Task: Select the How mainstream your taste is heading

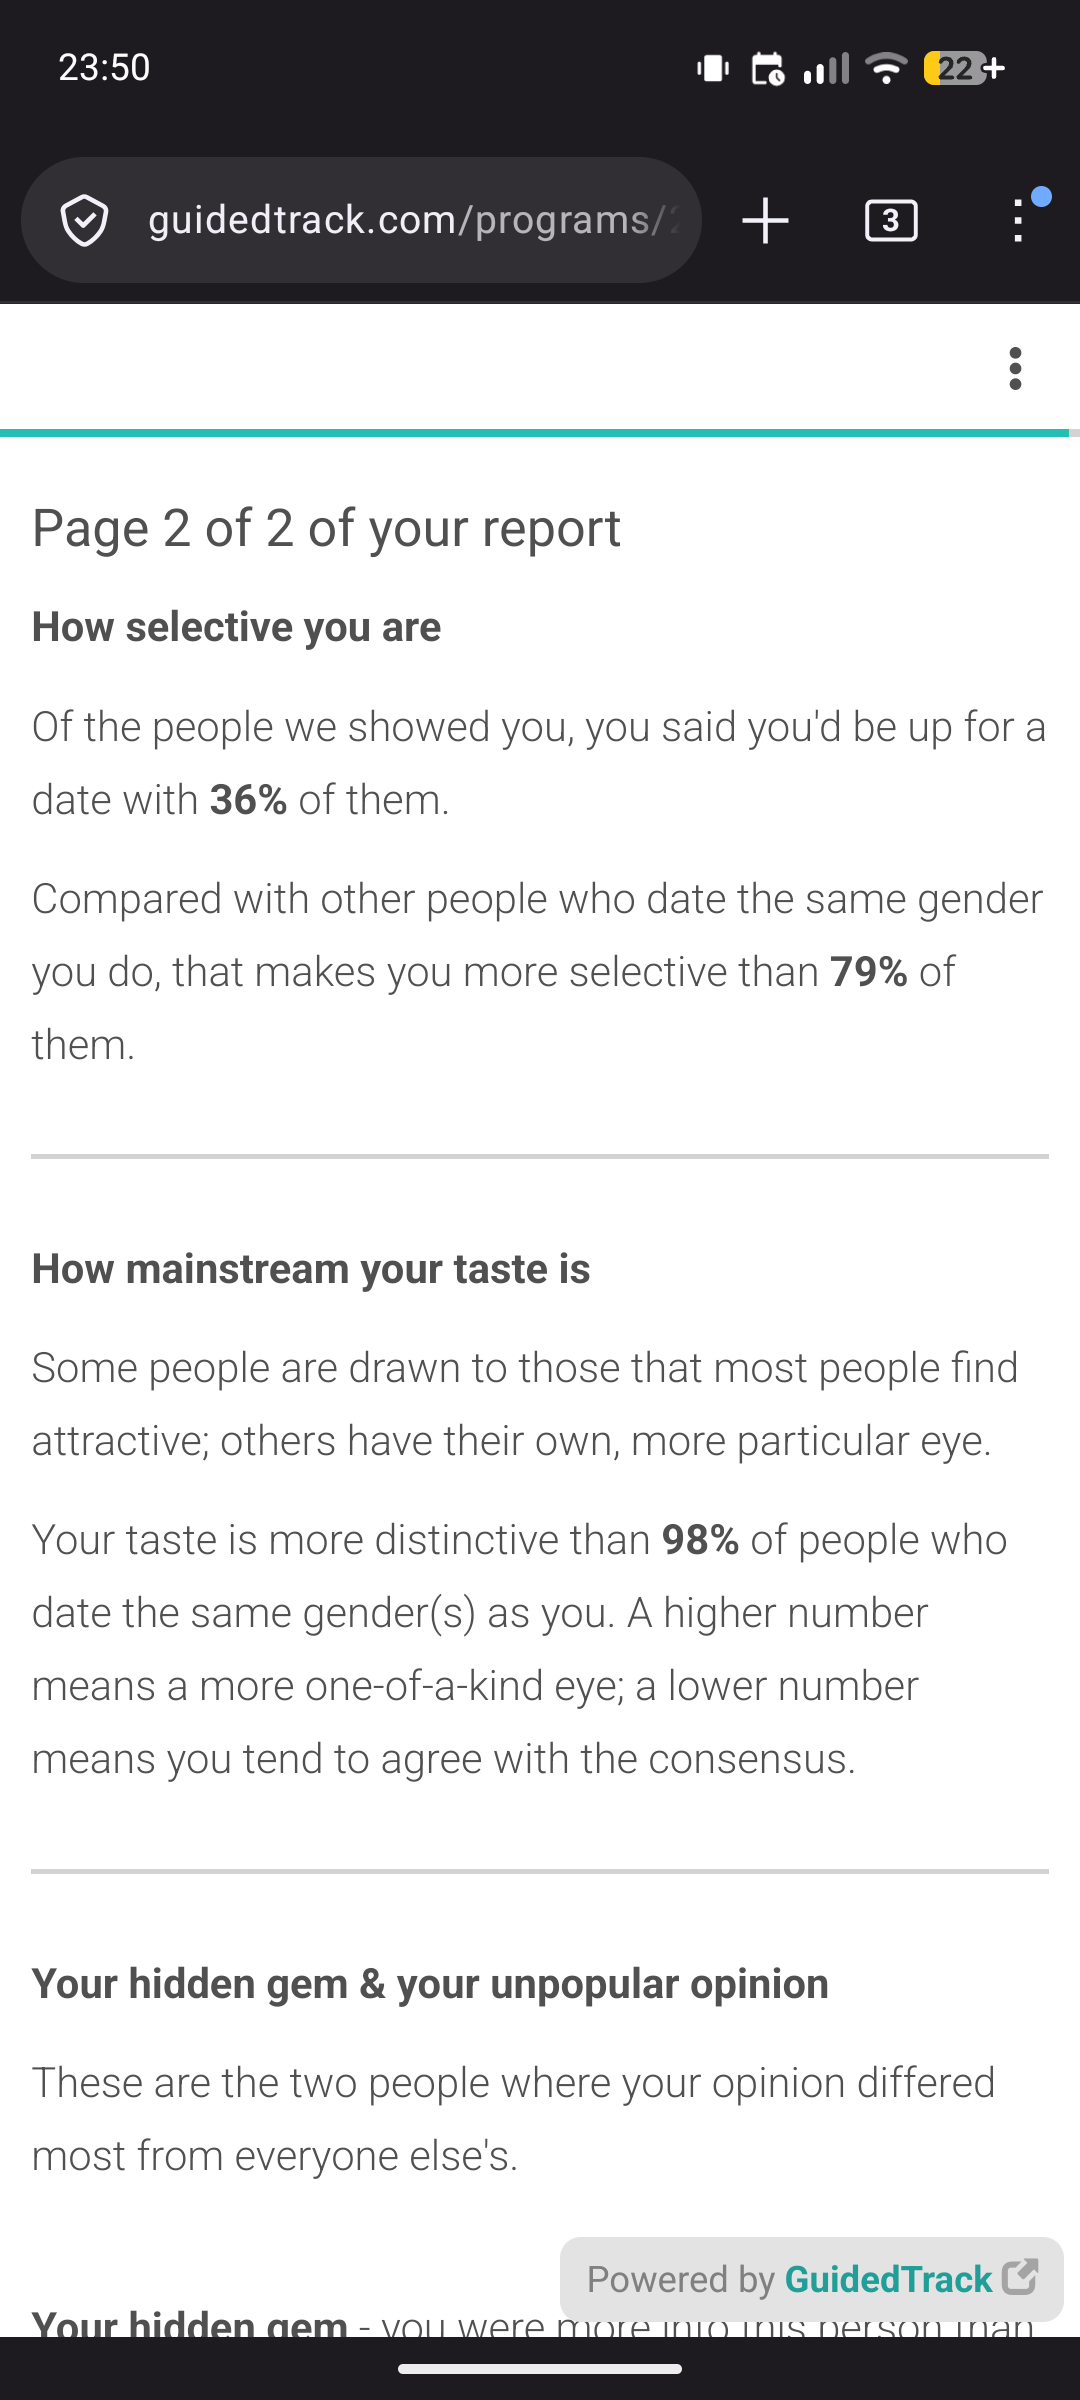Action: point(311,1269)
